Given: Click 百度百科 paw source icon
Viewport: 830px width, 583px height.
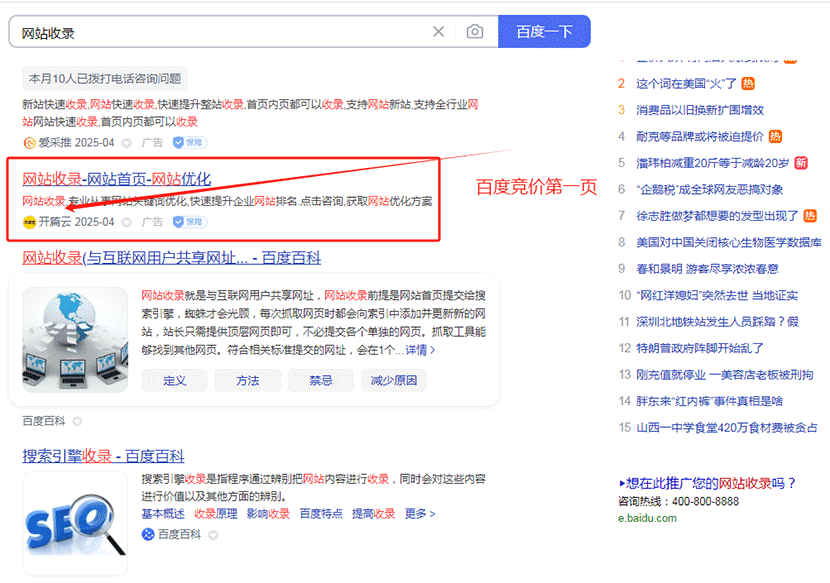Looking at the screenshot, I should coord(148,535).
